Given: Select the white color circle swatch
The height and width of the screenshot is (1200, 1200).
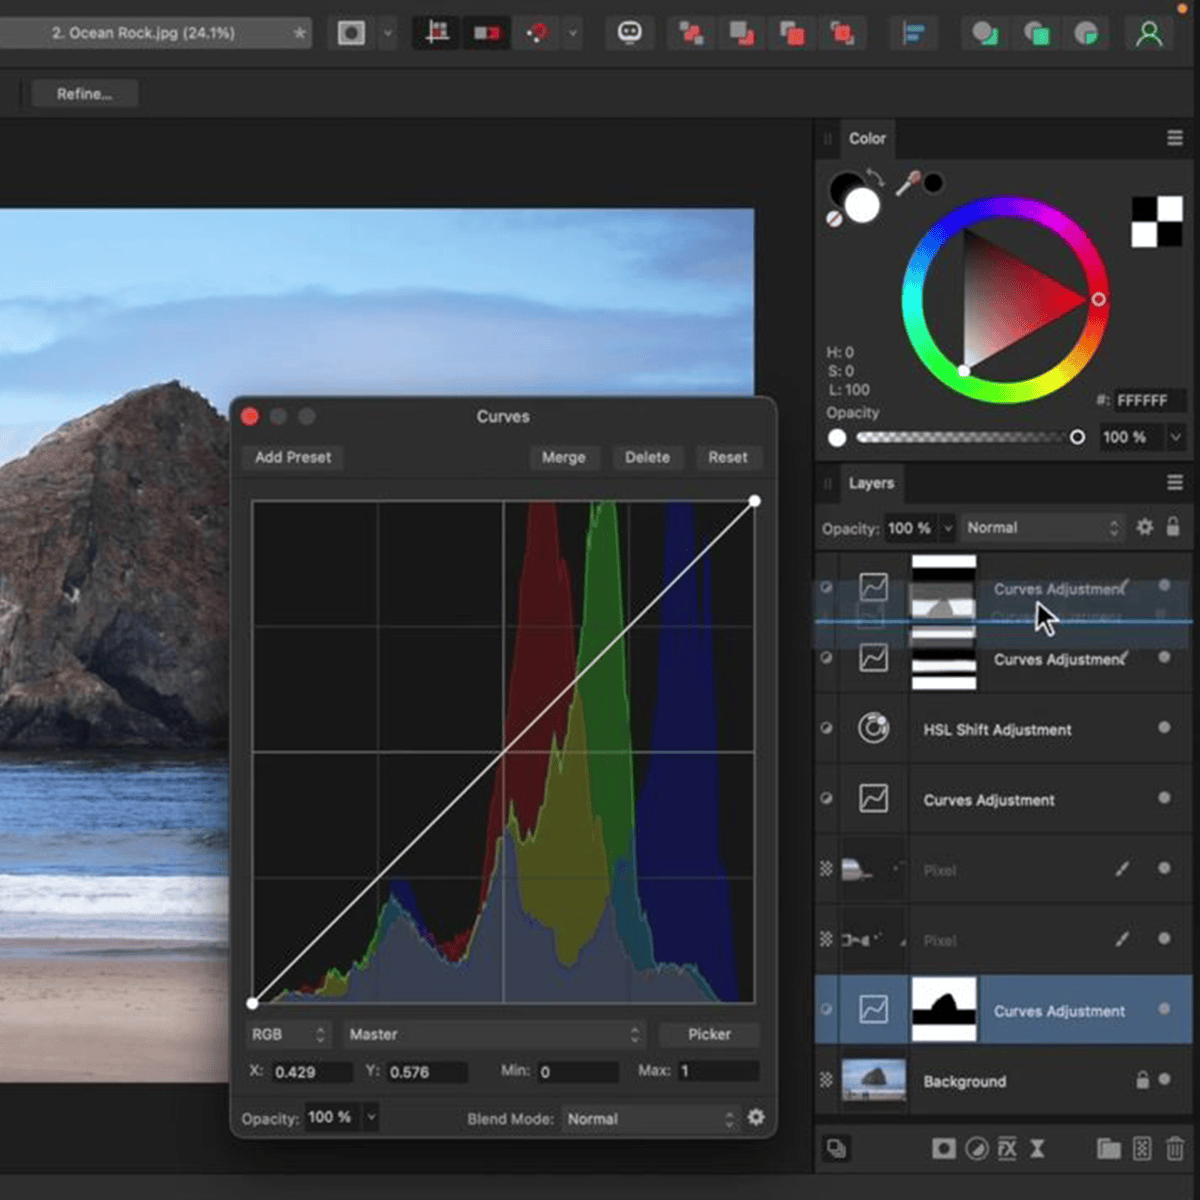Looking at the screenshot, I should click(862, 206).
